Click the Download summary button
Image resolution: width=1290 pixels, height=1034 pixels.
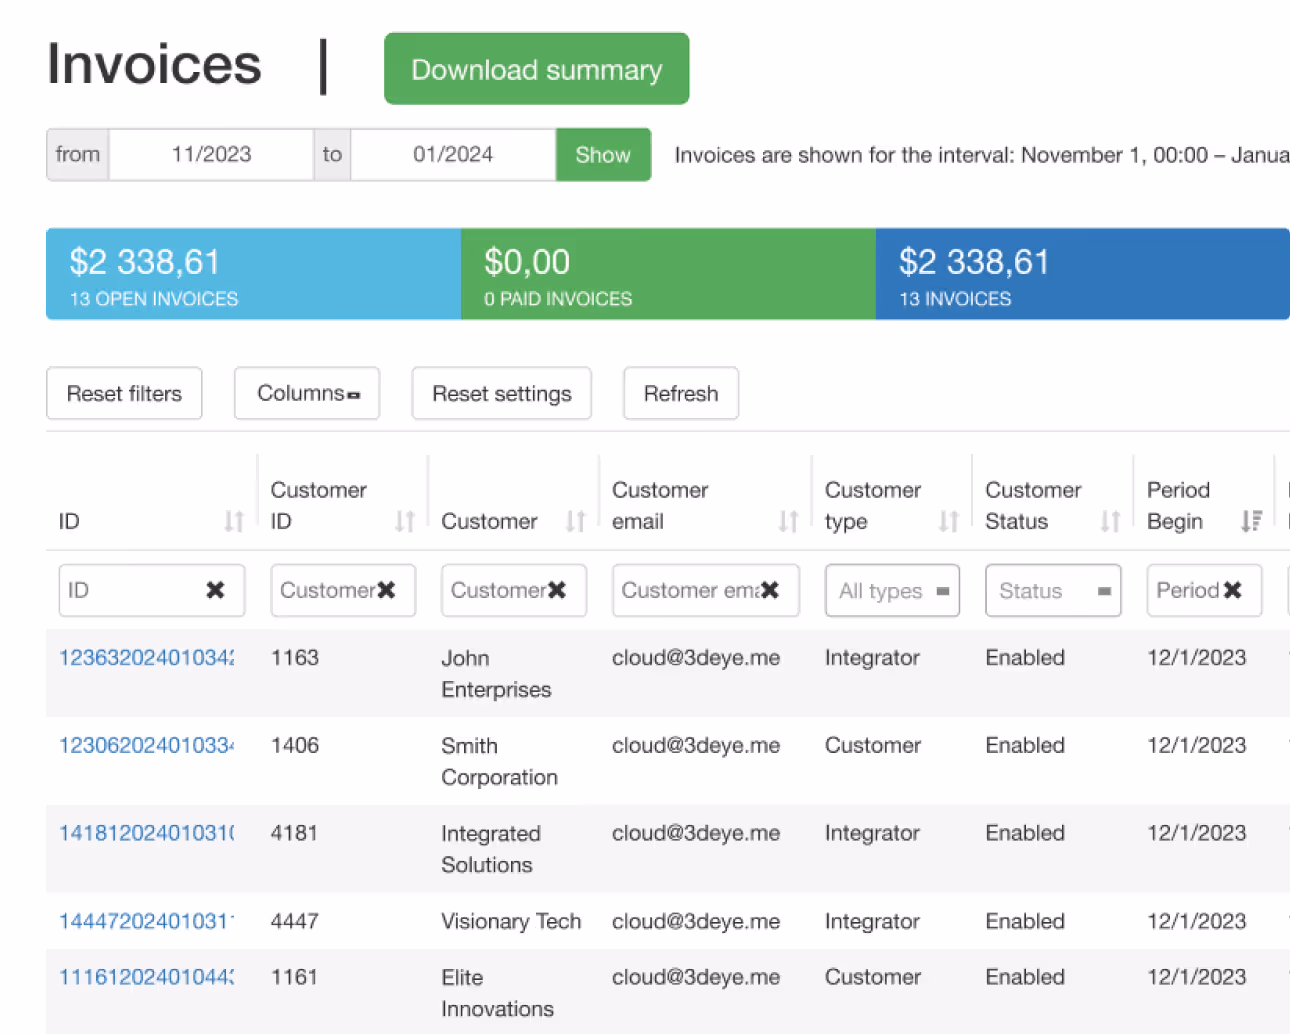coord(536,69)
